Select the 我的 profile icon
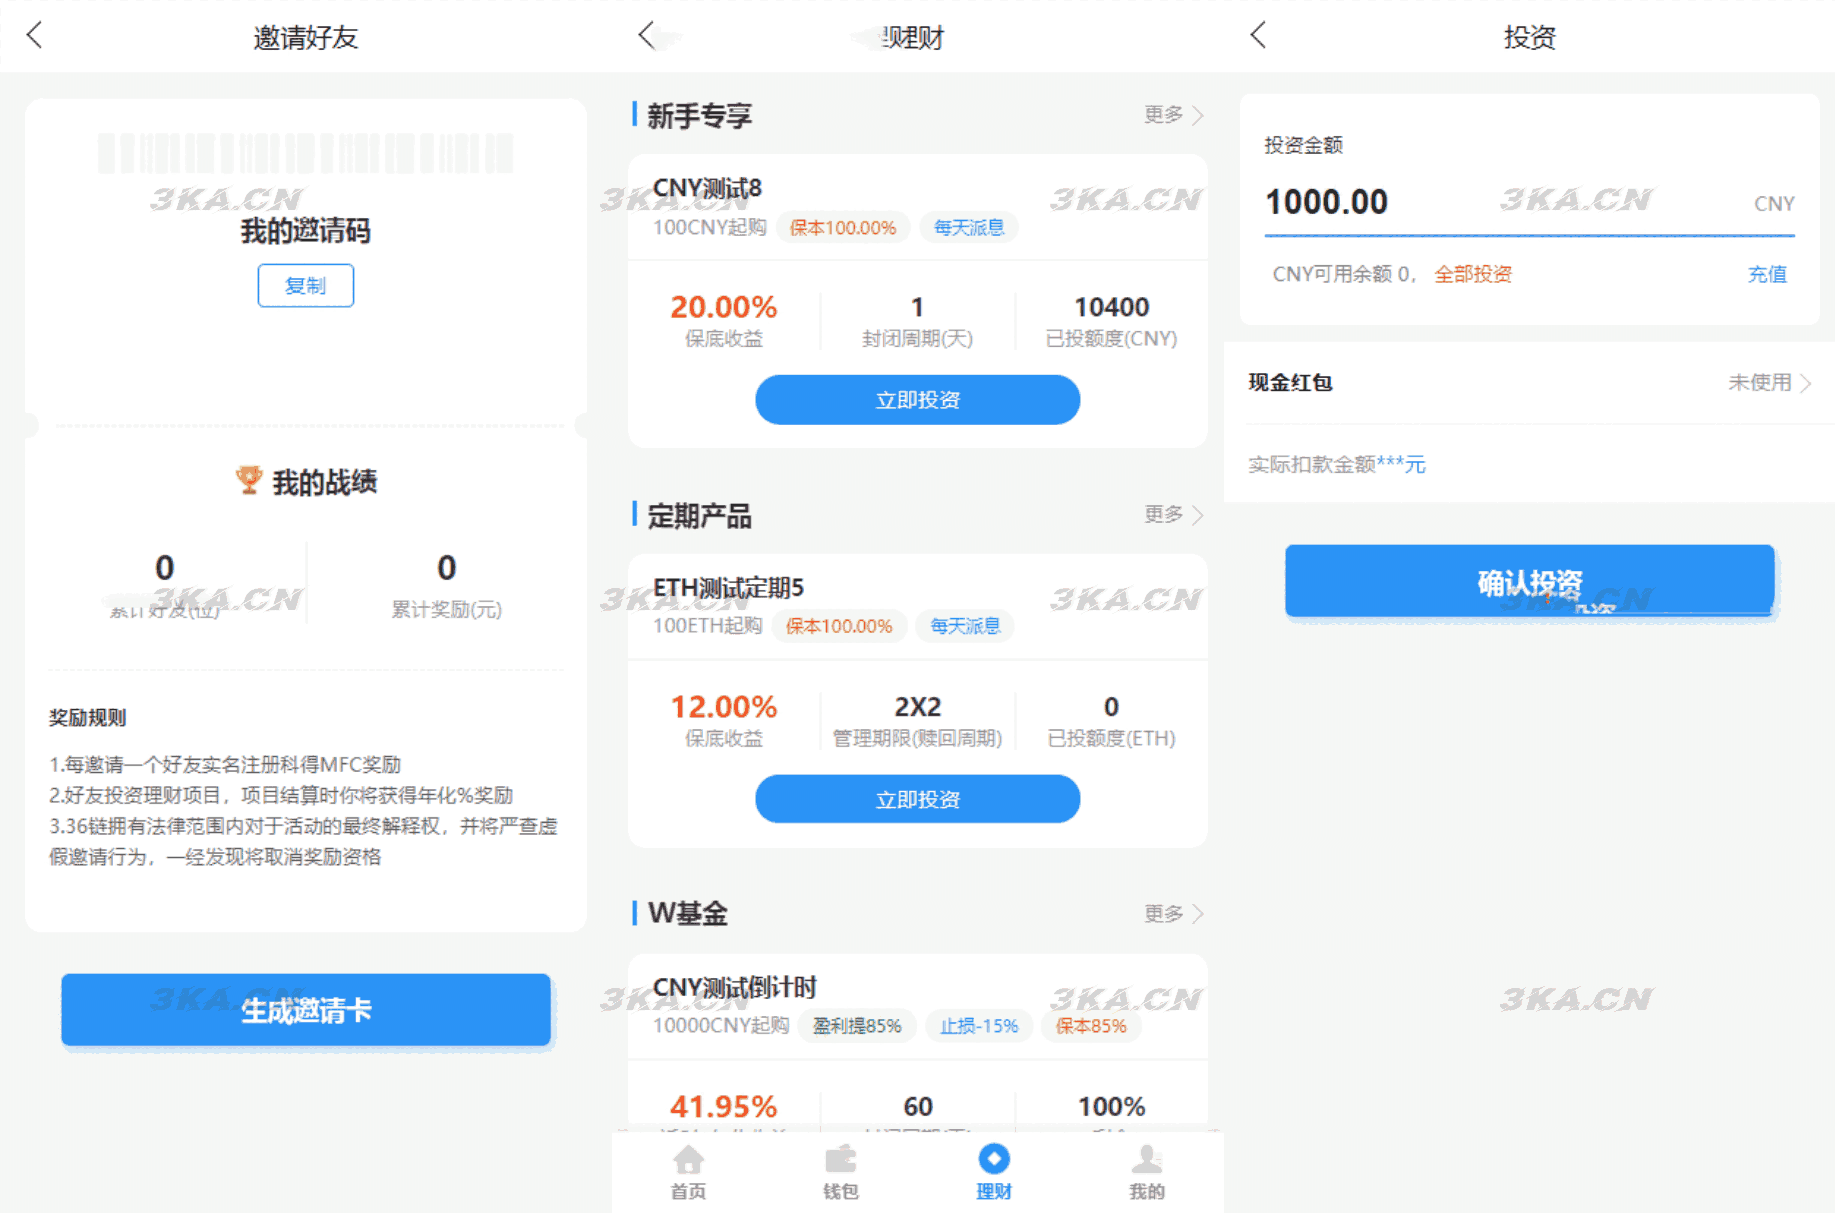This screenshot has height=1213, width=1835. (1146, 1159)
